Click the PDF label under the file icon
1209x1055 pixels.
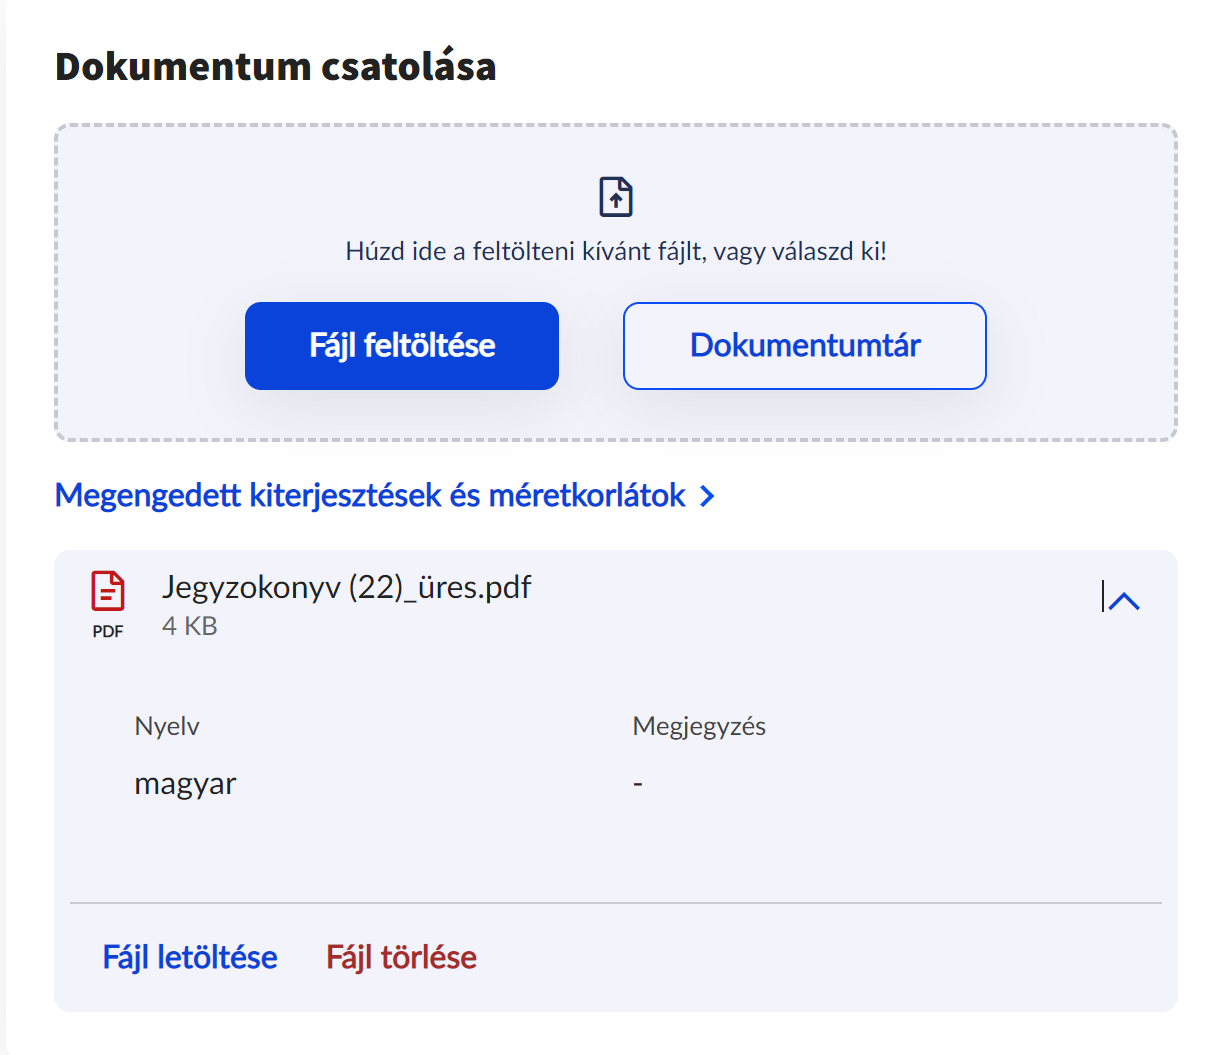coord(108,631)
